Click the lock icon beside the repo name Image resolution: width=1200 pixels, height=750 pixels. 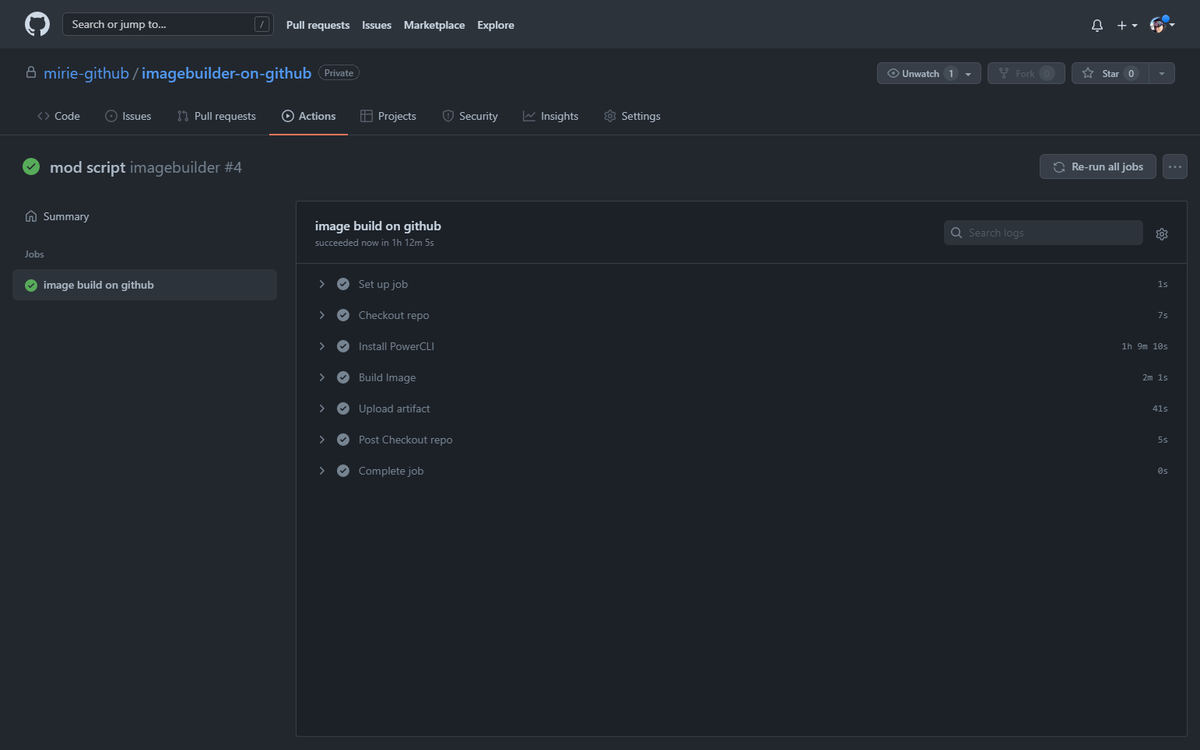31,73
